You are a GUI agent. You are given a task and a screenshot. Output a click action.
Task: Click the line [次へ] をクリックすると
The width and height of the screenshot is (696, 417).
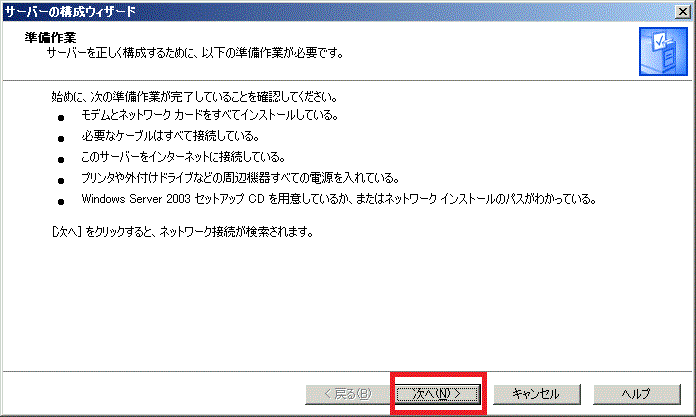click(x=183, y=232)
